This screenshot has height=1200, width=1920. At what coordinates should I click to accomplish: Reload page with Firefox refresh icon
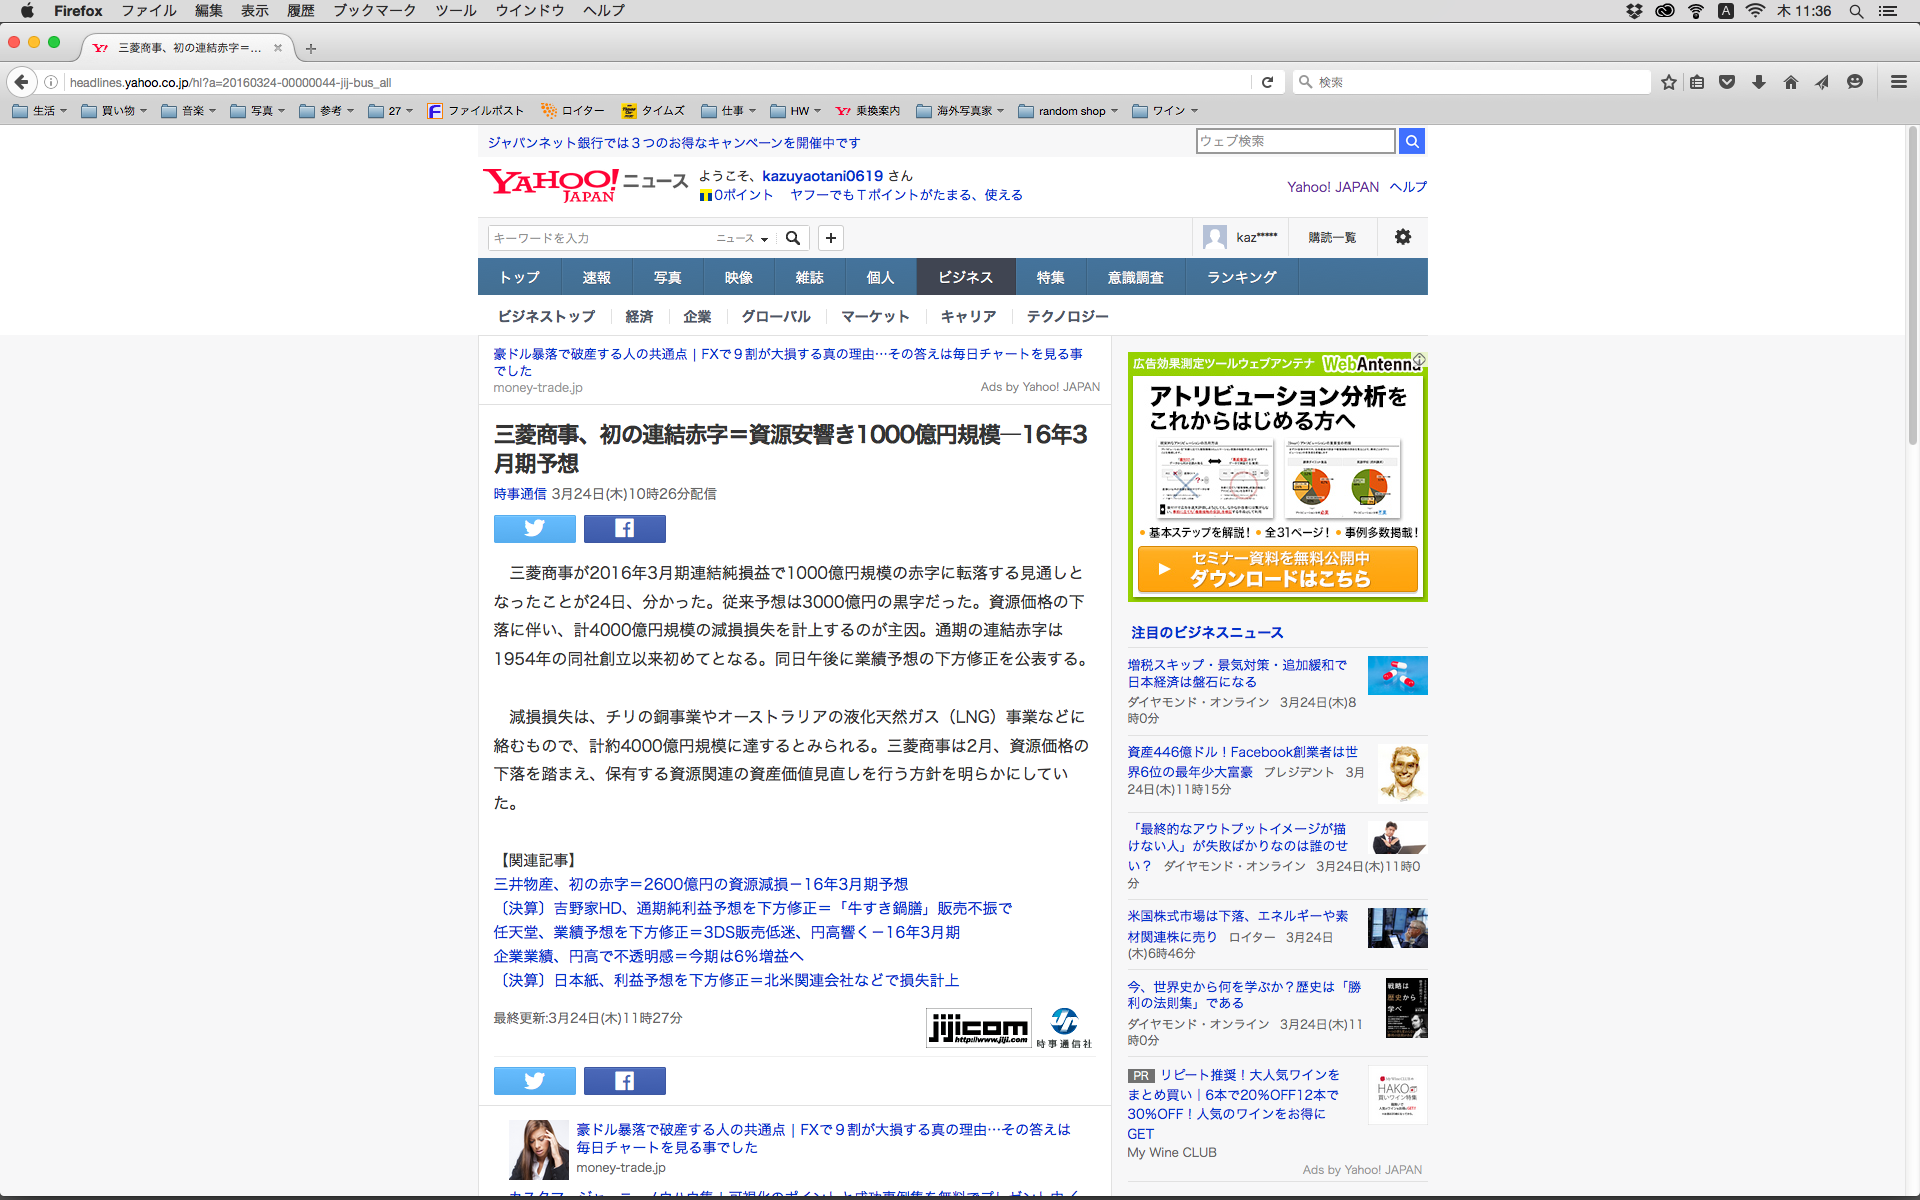click(1267, 82)
